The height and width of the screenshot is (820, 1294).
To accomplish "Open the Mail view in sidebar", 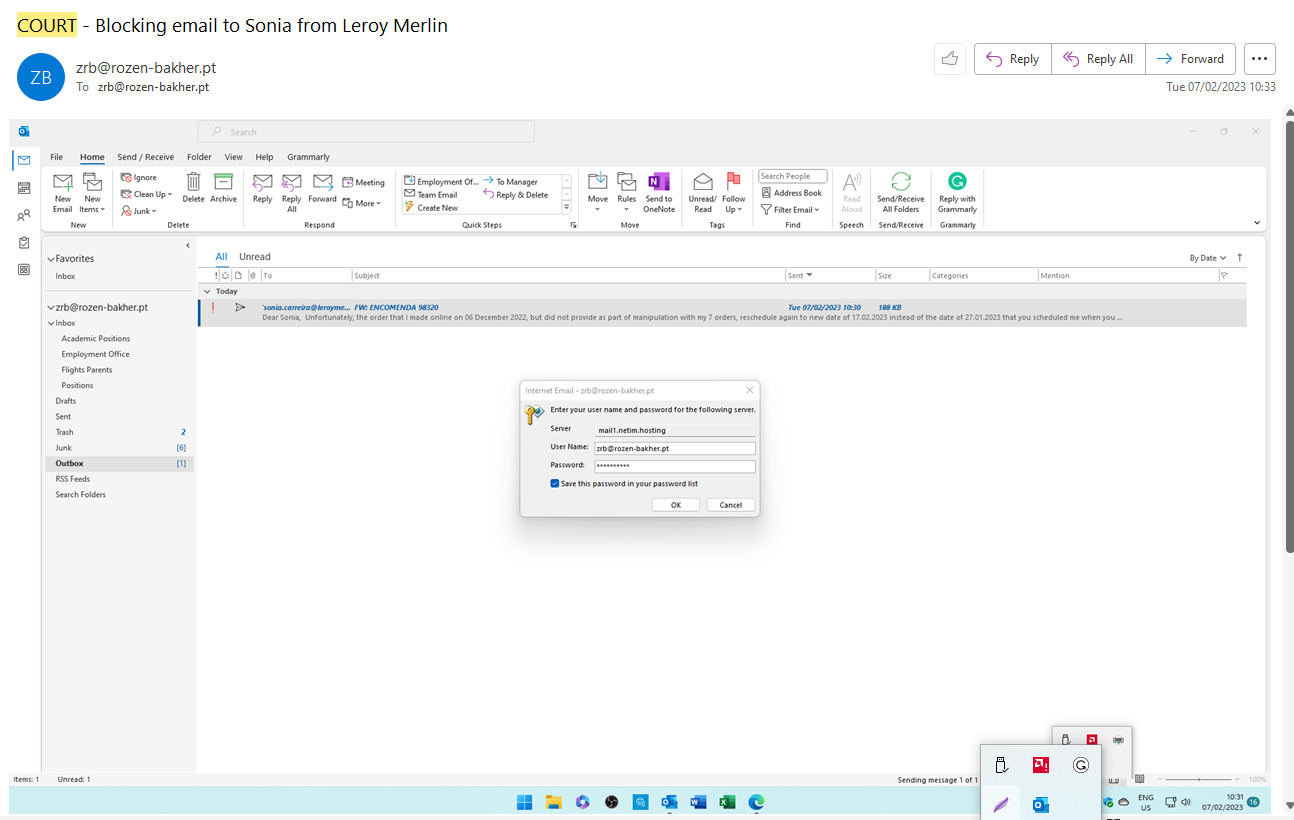I will click(x=24, y=160).
